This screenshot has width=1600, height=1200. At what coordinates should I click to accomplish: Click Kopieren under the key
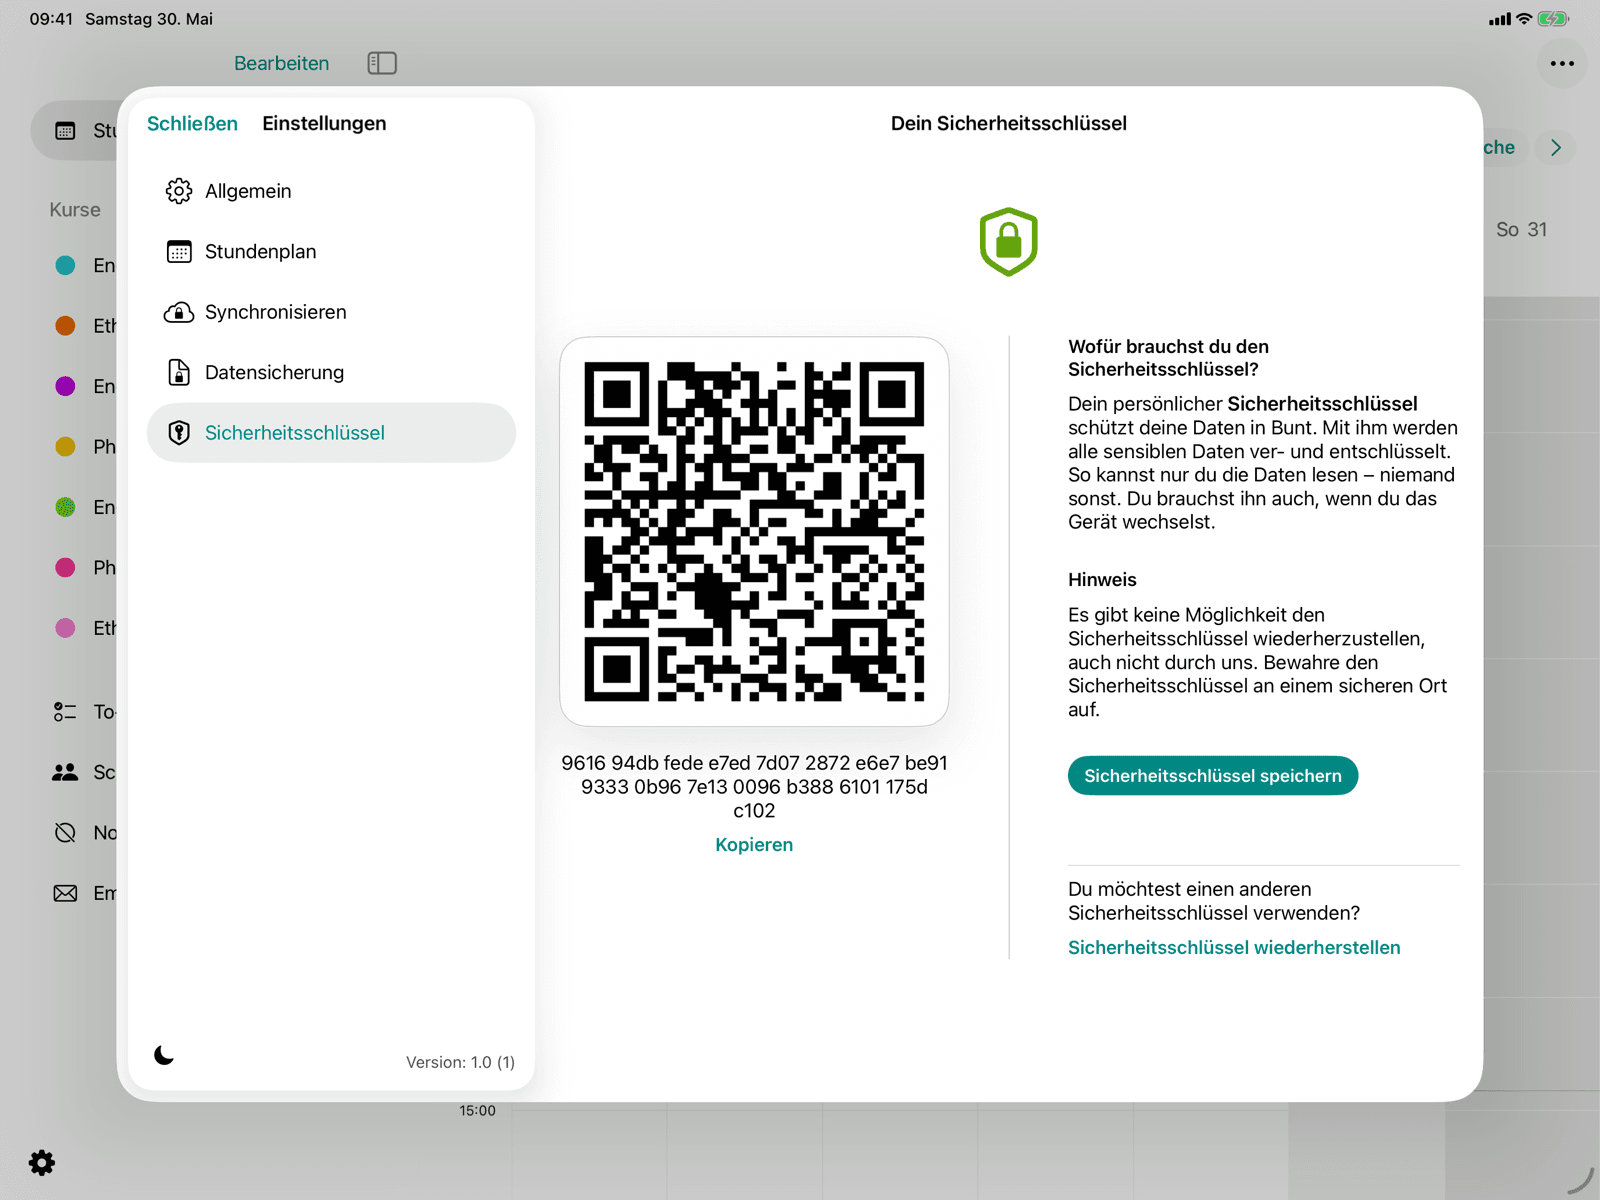754,845
